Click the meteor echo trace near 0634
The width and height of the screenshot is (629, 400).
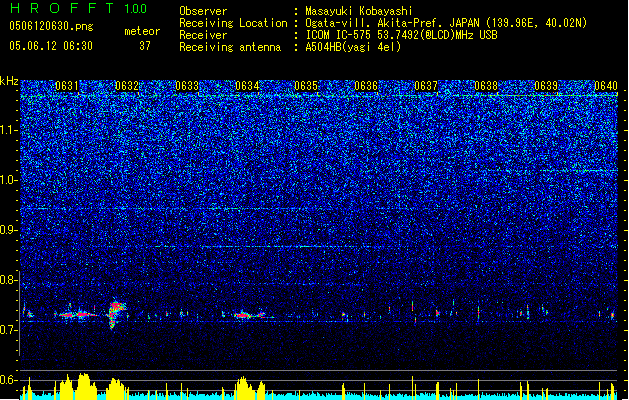tap(248, 315)
